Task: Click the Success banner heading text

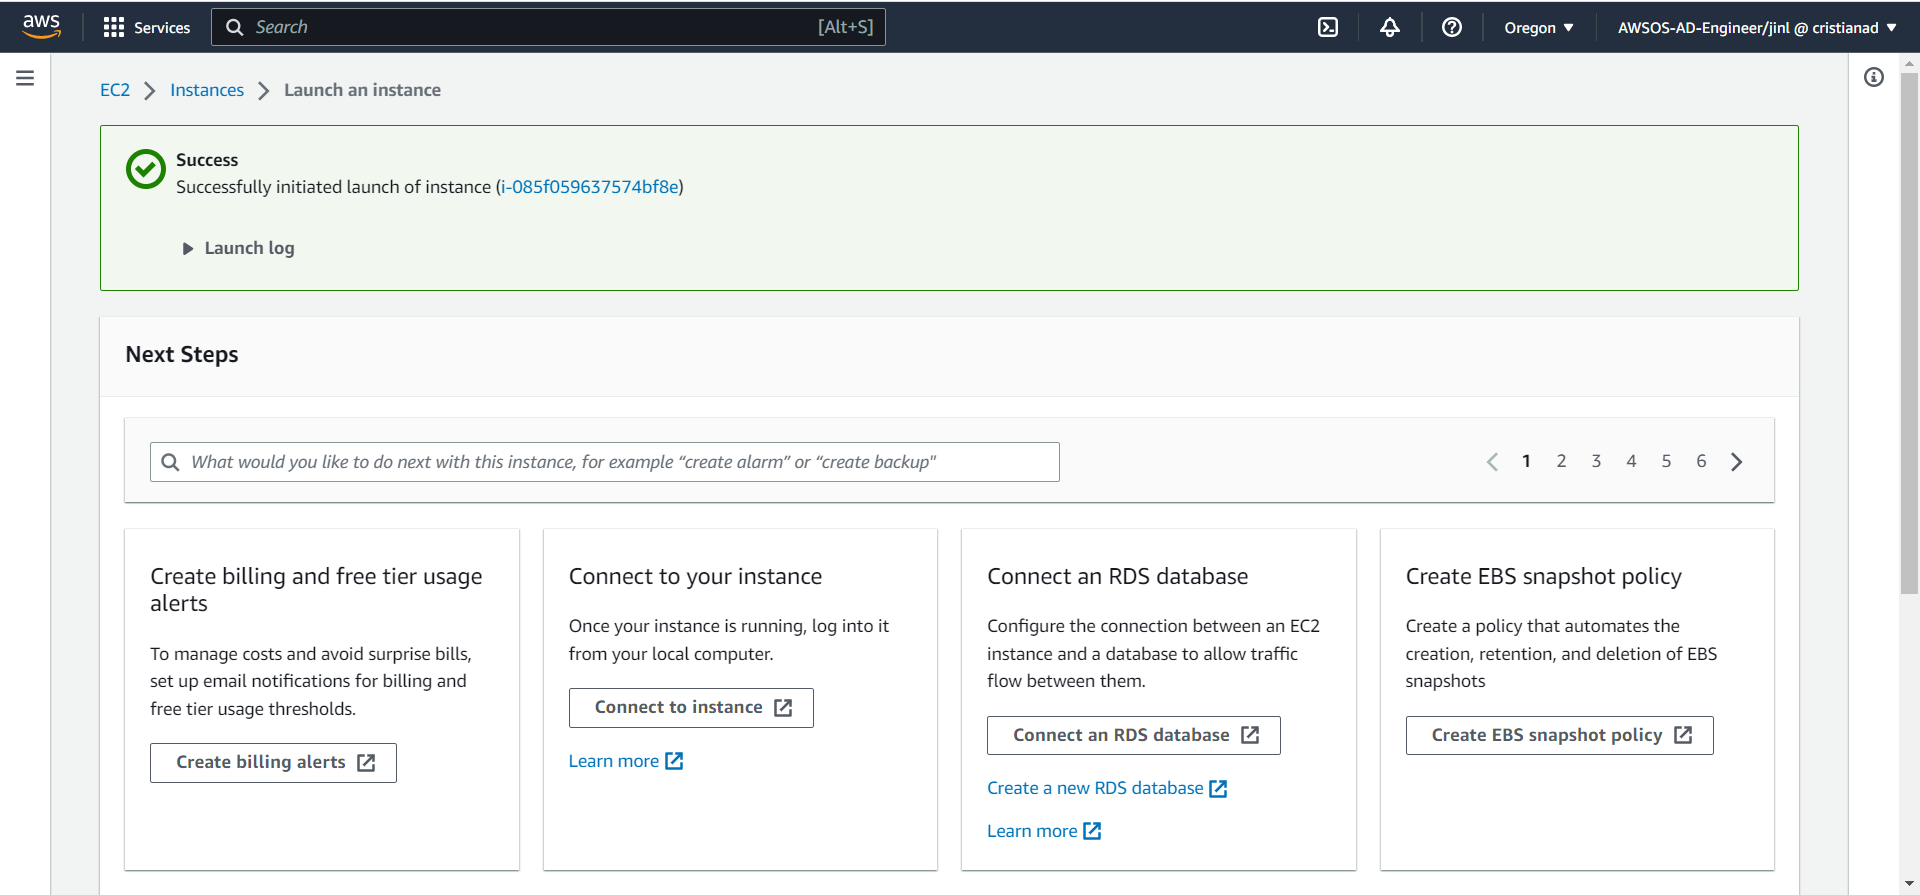Action: pyautogui.click(x=207, y=160)
